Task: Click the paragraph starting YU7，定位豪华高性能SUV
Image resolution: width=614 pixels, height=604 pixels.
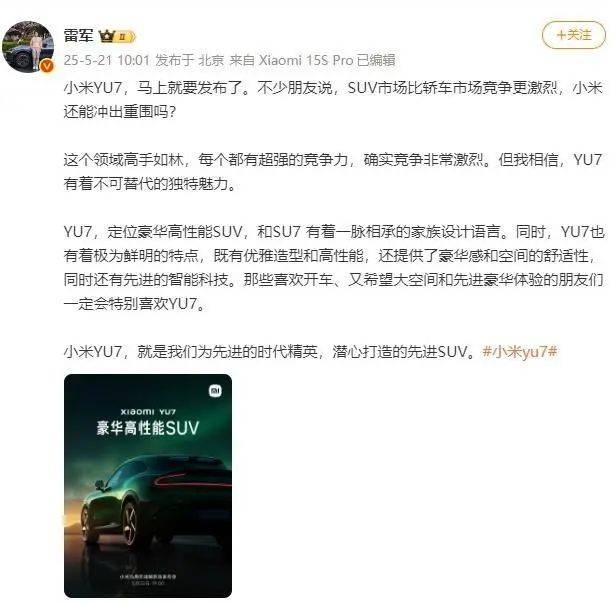Action: click(x=334, y=268)
